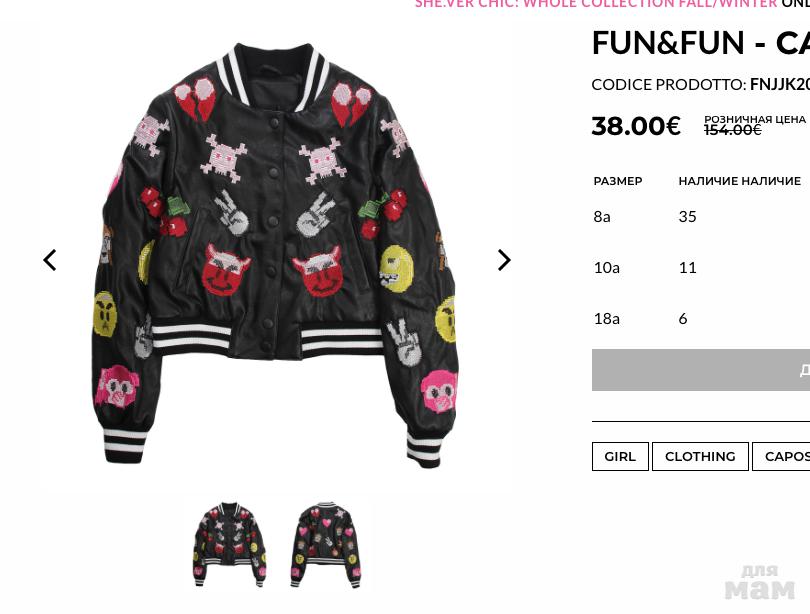Click the FUN&FUN product title
The width and height of the screenshot is (810, 614).
click(x=700, y=43)
